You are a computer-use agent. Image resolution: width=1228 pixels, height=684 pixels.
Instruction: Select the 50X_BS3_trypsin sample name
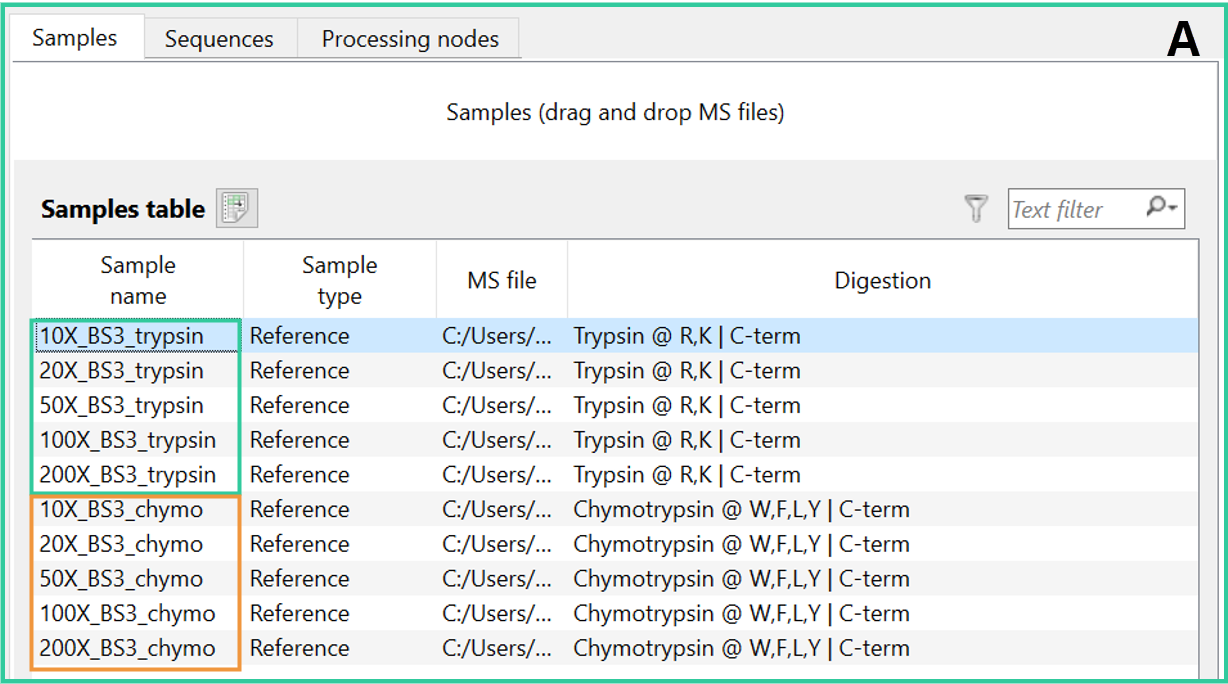point(121,405)
